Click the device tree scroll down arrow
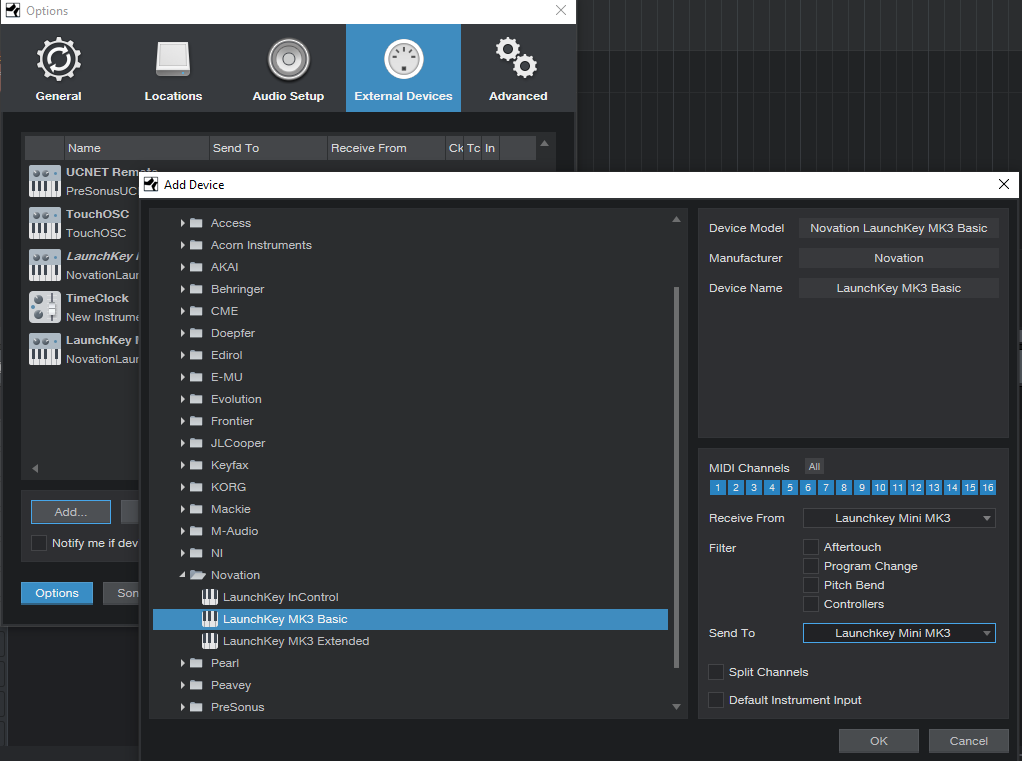Screen dimensions: 1022x761 677,707
